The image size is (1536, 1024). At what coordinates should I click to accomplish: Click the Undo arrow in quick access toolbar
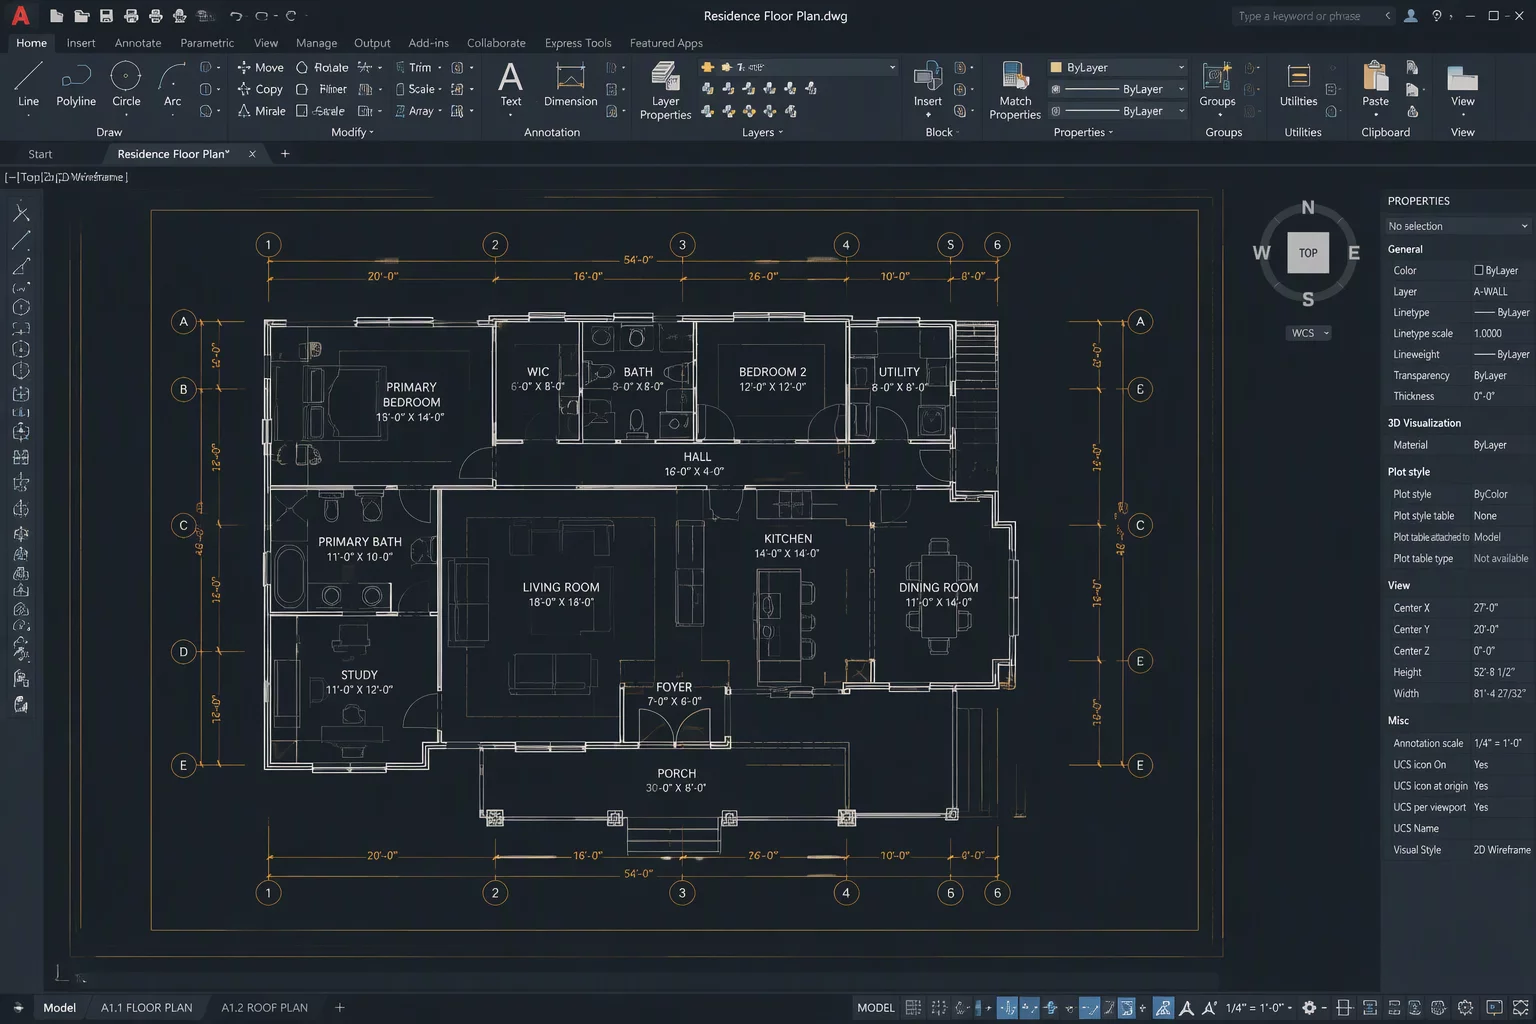tap(235, 16)
